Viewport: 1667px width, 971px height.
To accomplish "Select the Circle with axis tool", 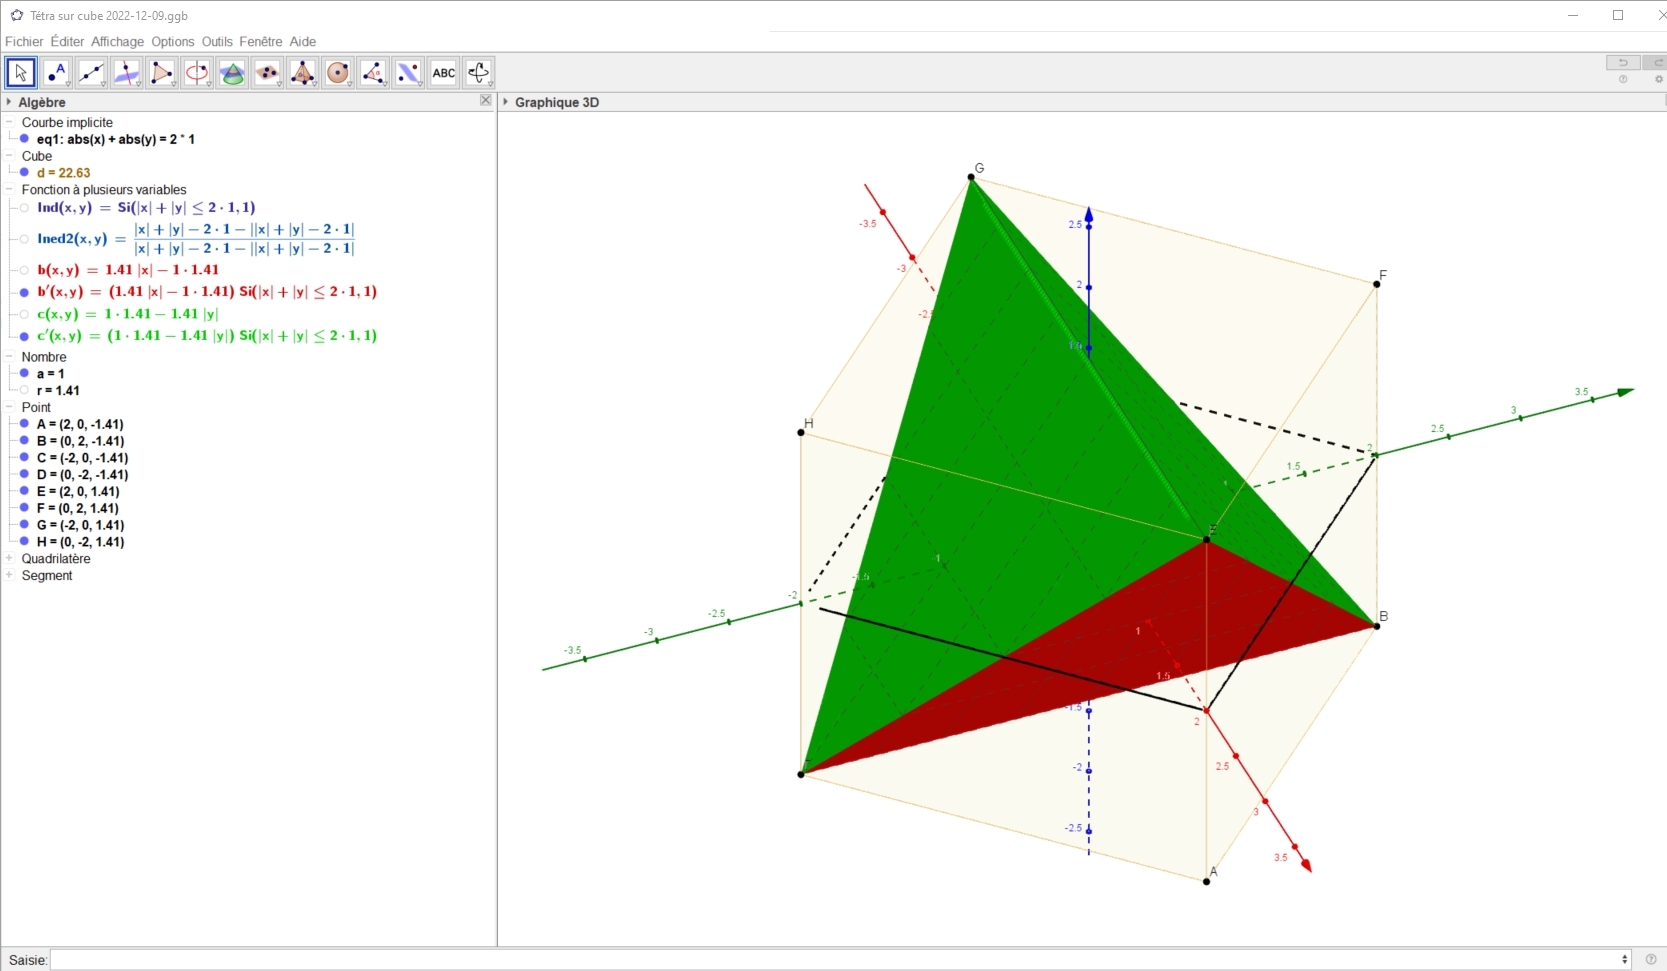I will point(197,72).
